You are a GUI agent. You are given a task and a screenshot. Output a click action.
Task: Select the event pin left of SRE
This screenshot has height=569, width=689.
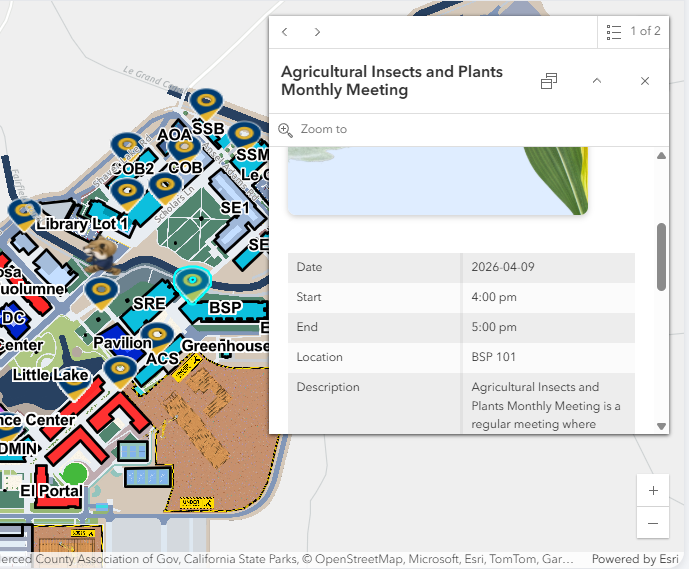click(x=102, y=294)
